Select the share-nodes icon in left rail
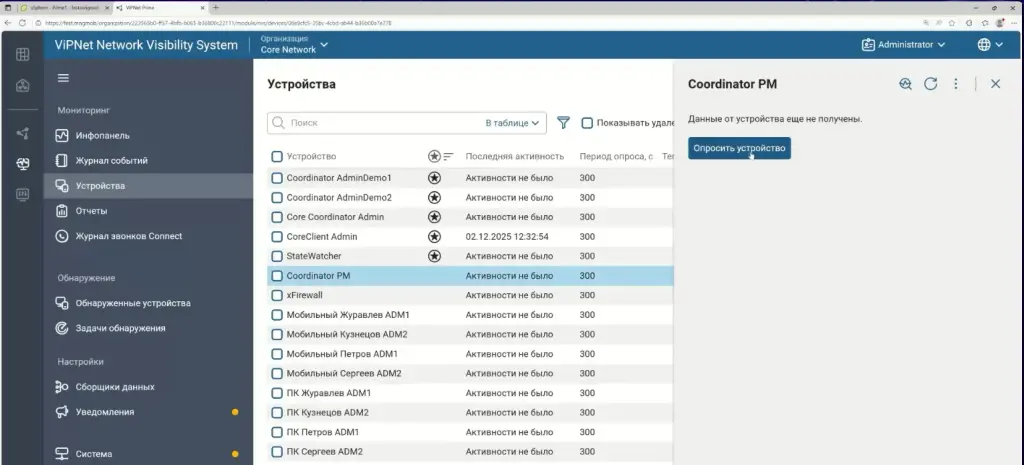The image size is (1024, 465). [23, 134]
